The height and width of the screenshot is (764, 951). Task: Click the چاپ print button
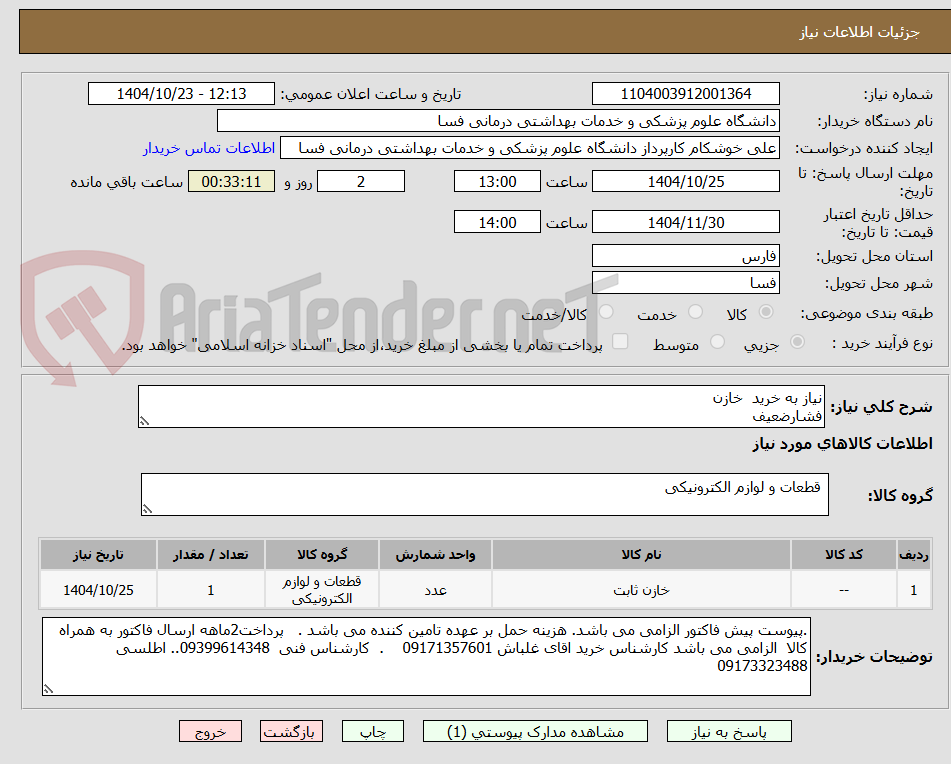tap(373, 731)
